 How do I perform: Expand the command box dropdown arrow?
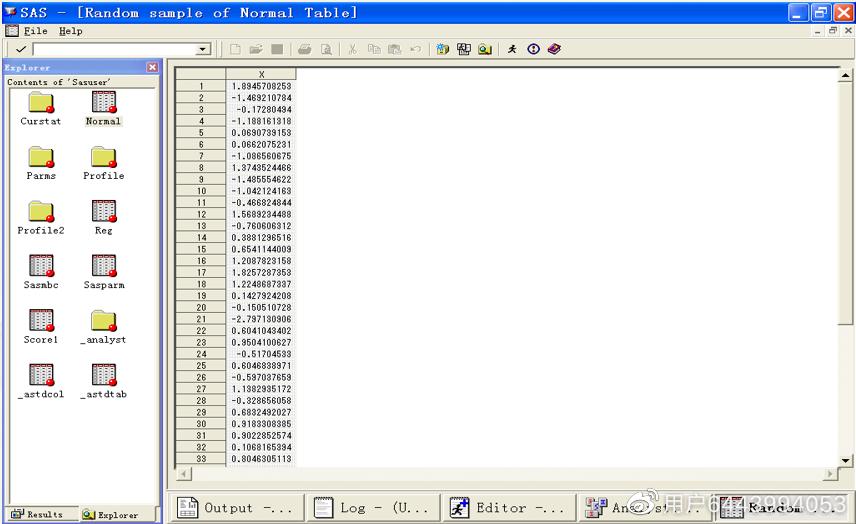[203, 49]
